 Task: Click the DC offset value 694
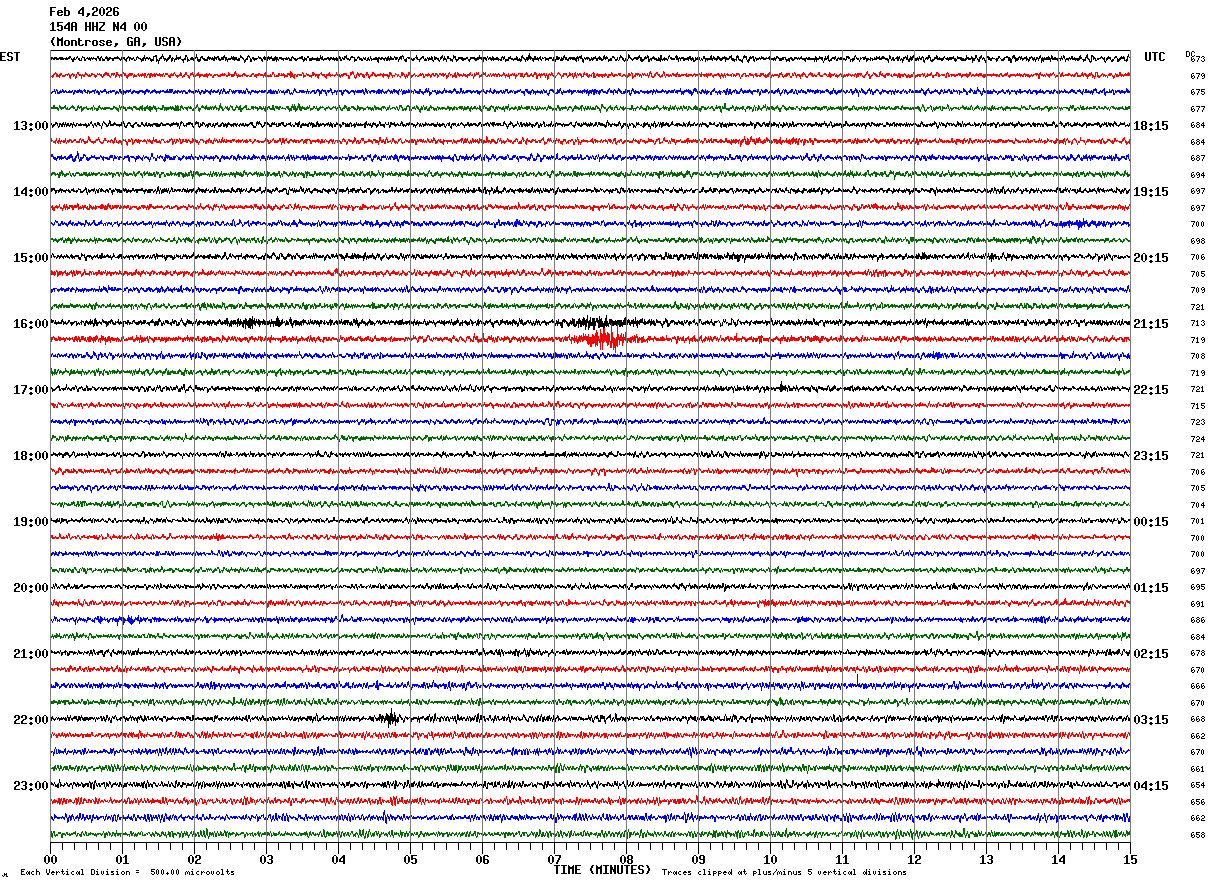(1198, 175)
